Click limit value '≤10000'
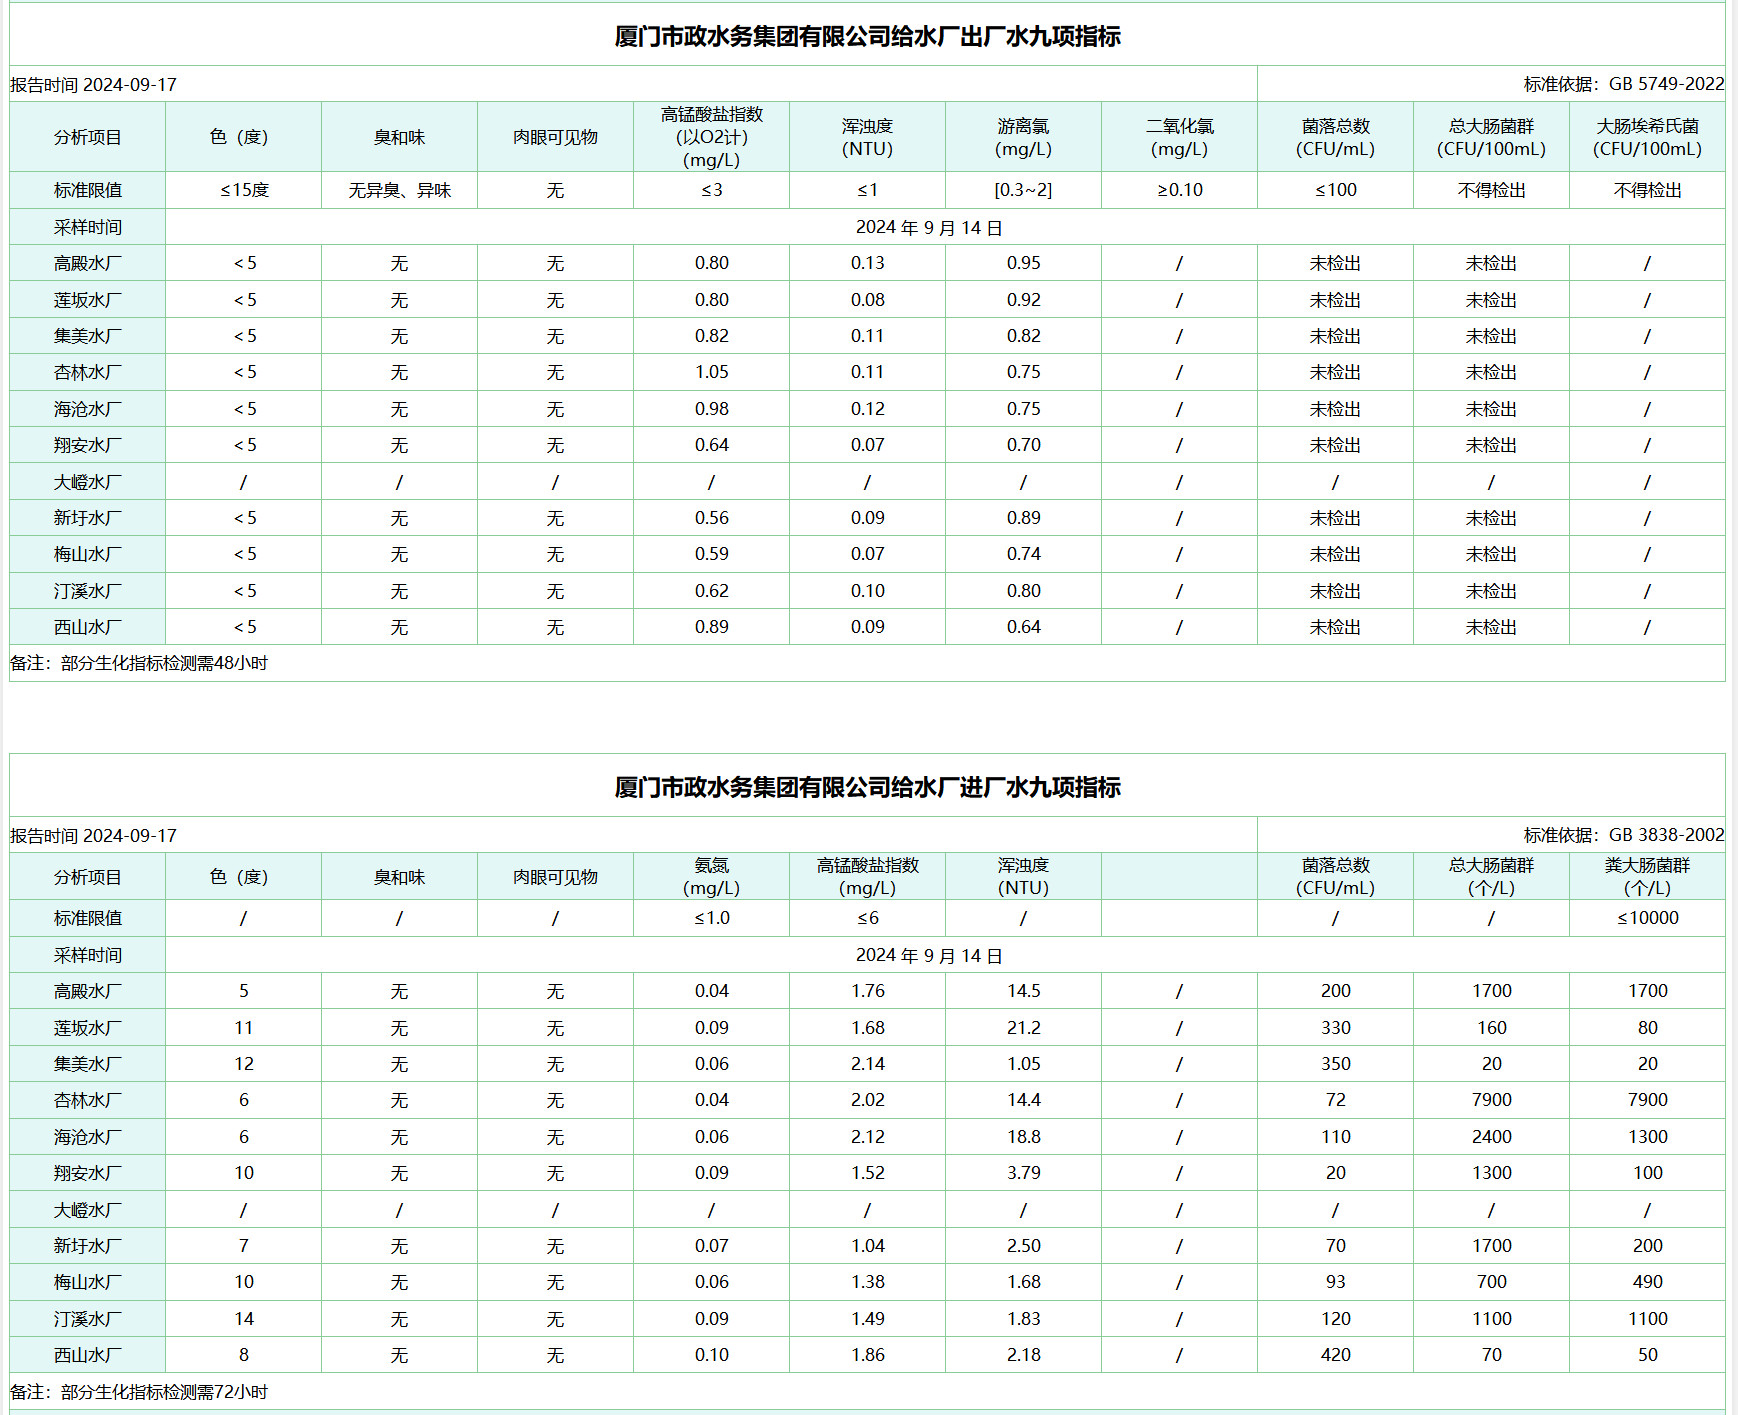Viewport: 1738px width, 1415px height. pos(1647,918)
